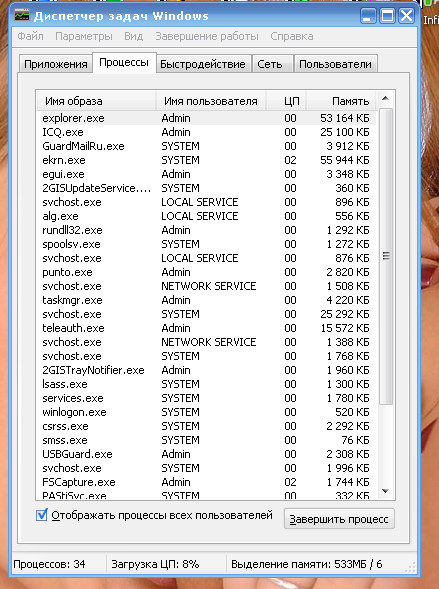
Task: Click the process list scroll up arrow
Action: click(x=385, y=99)
